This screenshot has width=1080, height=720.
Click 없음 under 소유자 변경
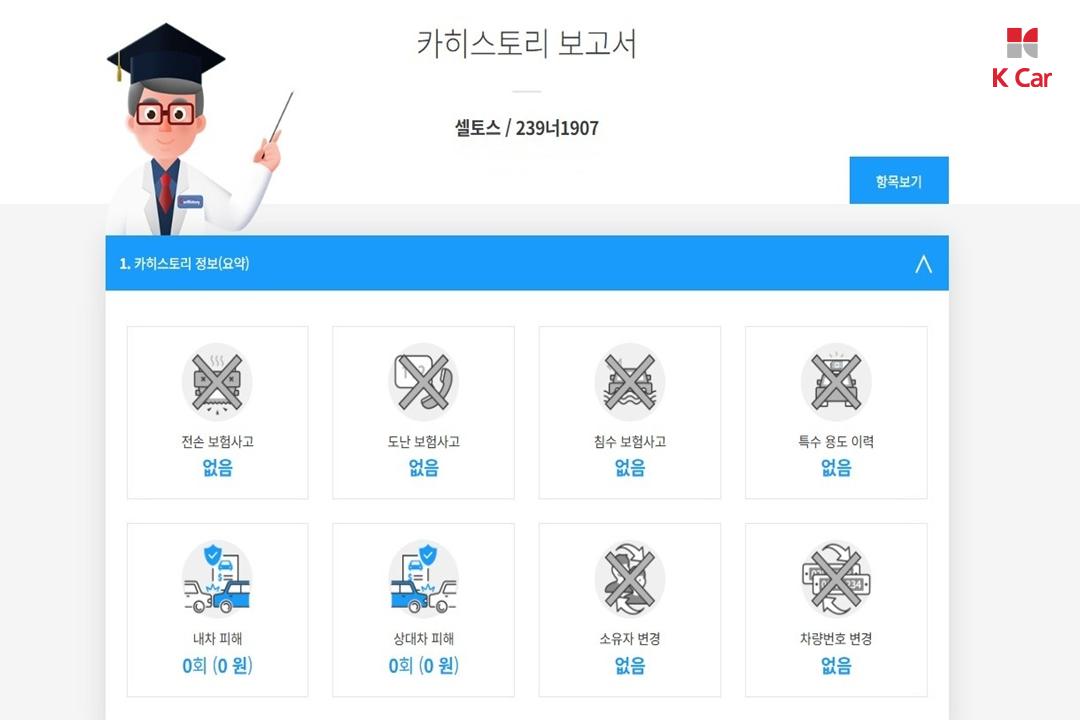[x=630, y=666]
